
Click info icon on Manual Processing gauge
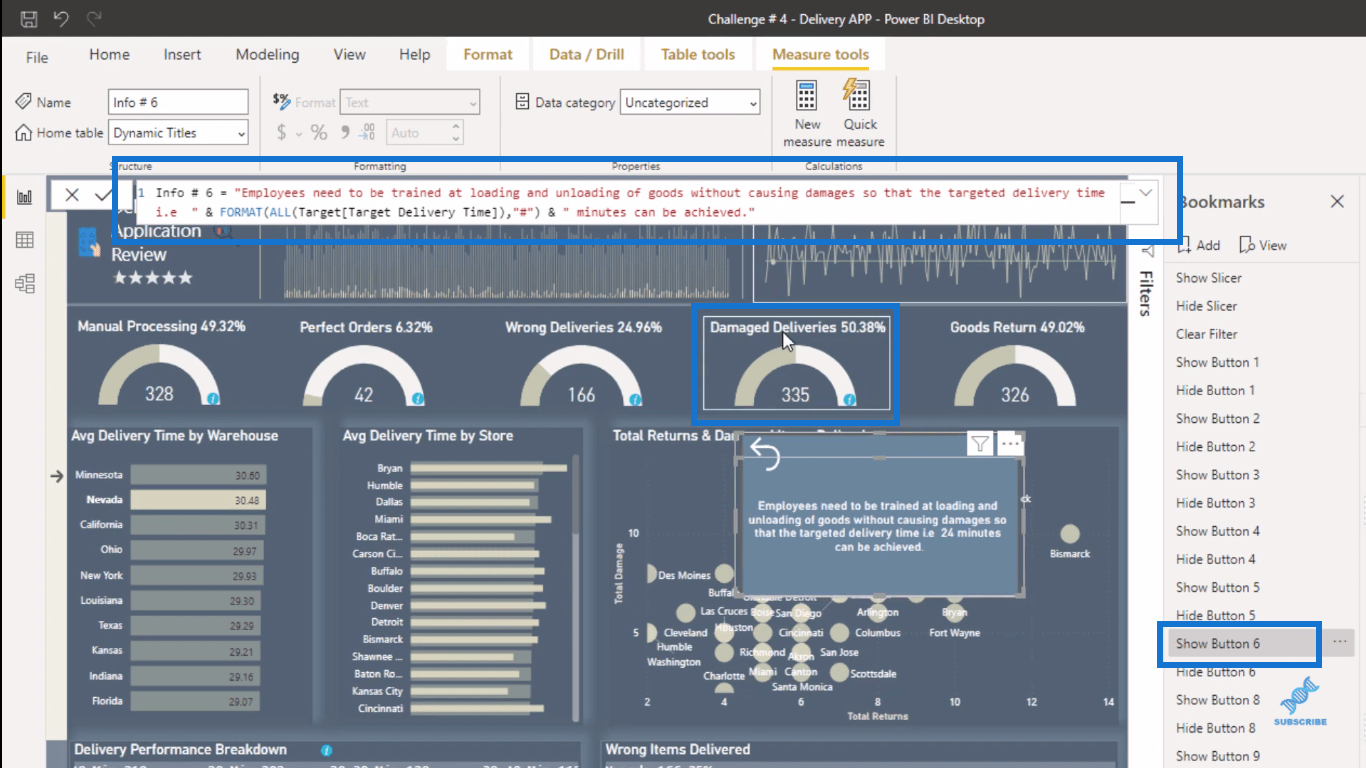point(213,398)
